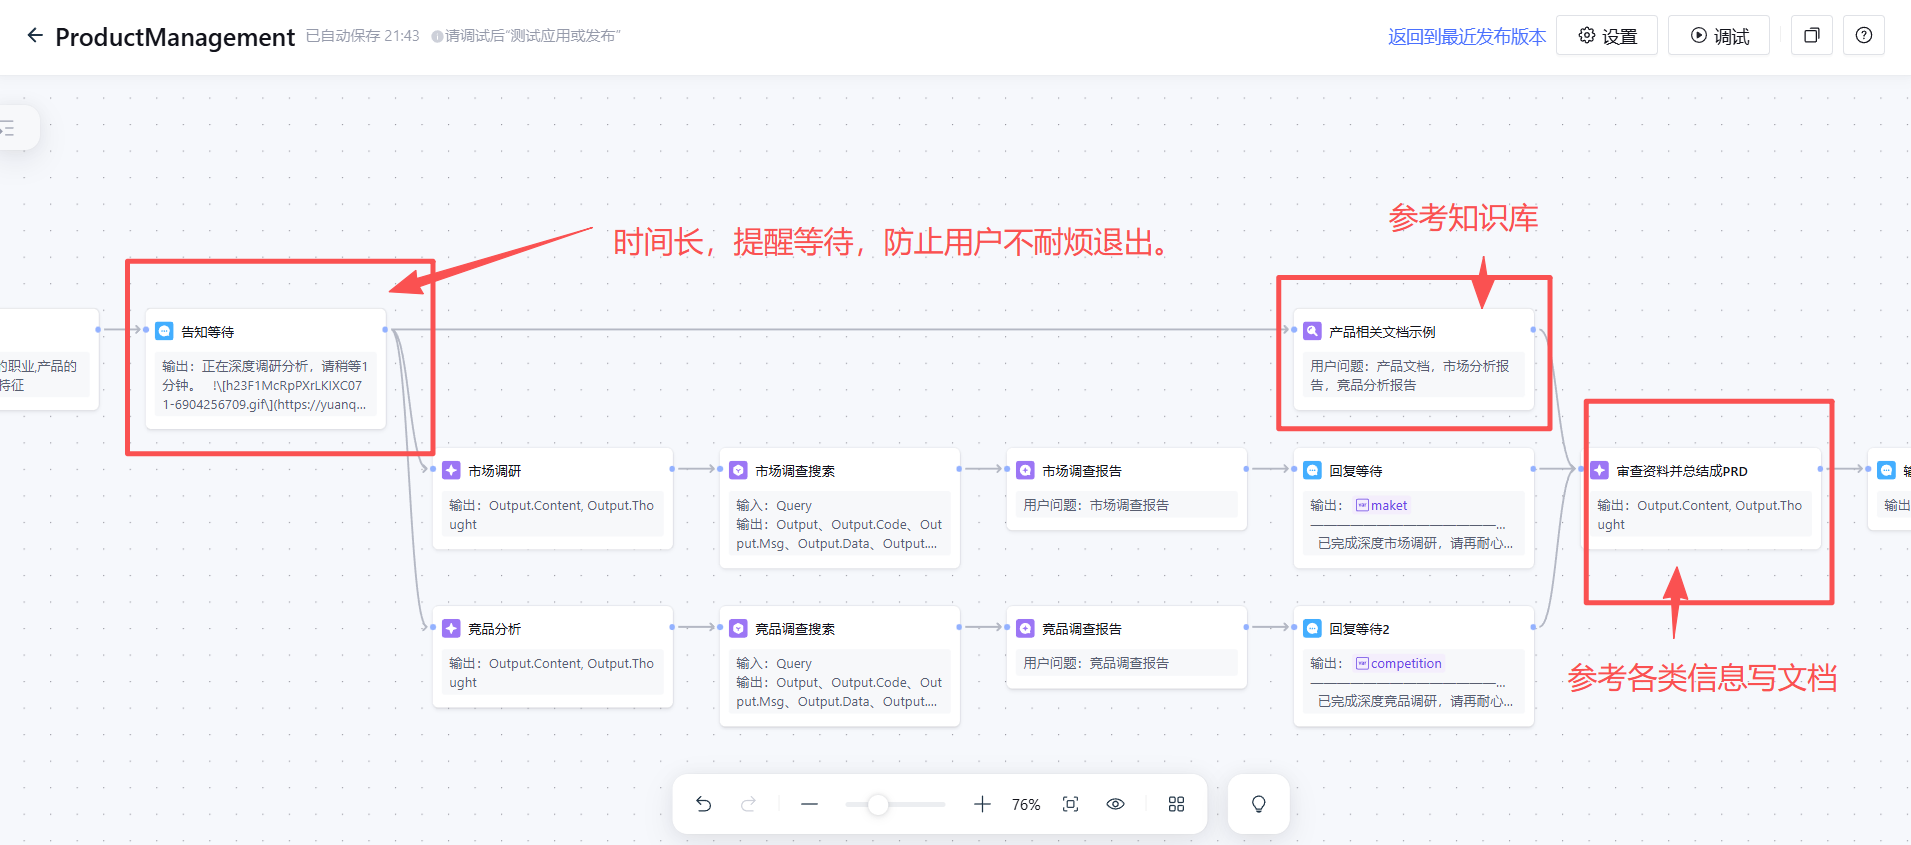
Task: Click 返回到最近发布版本 link
Action: click(x=1466, y=37)
